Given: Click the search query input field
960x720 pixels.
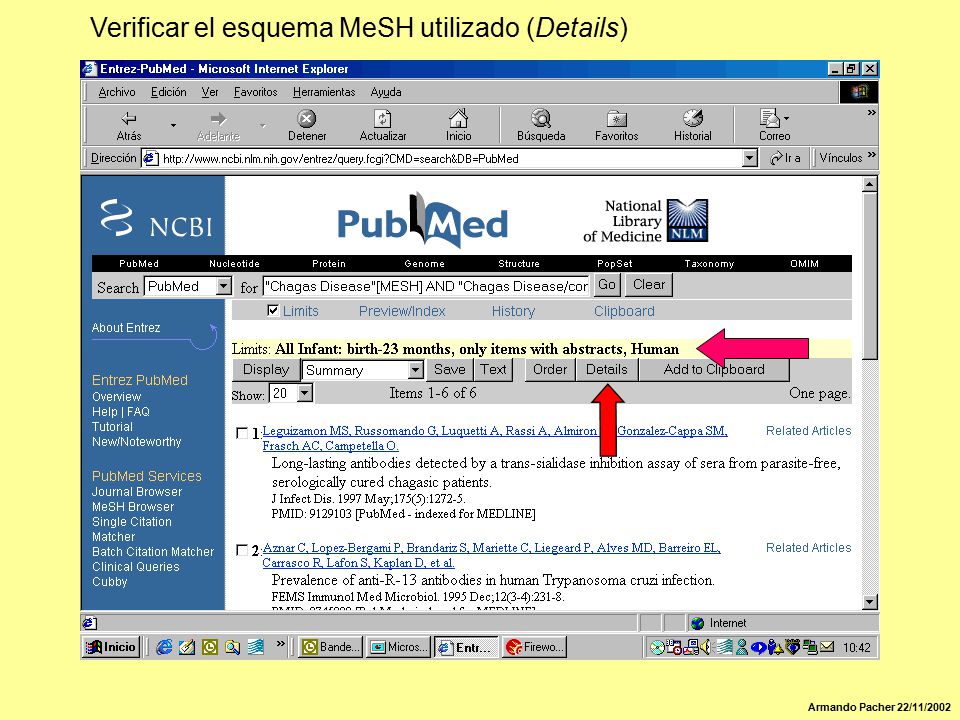Looking at the screenshot, I should coord(426,286).
